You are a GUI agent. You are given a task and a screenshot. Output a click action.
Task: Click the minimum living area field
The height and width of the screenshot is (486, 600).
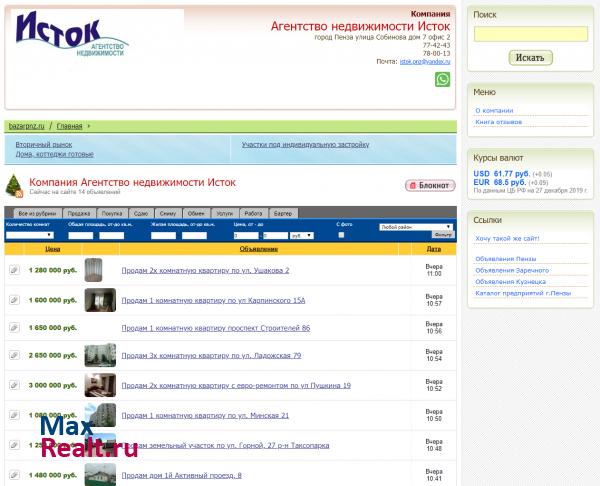pyautogui.click(x=163, y=235)
